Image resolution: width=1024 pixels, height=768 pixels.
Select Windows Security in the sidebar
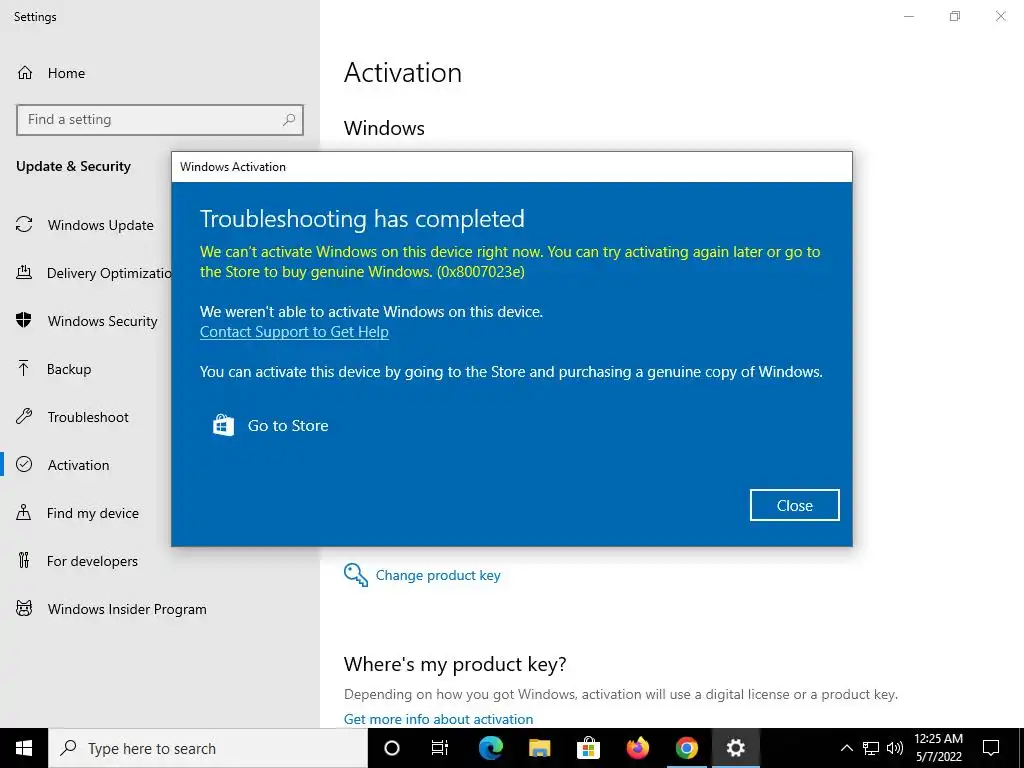(x=103, y=321)
